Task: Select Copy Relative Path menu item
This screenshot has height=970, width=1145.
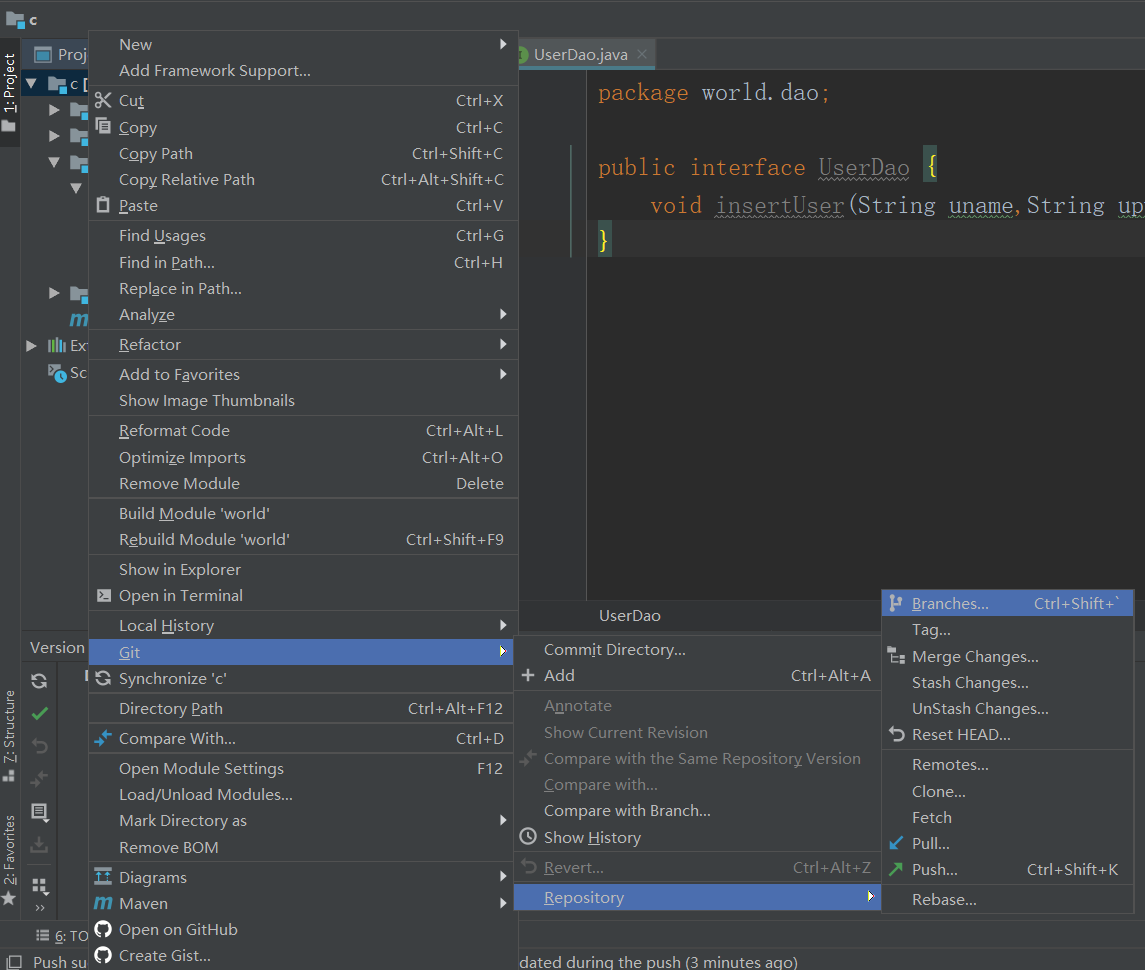Action: pyautogui.click(x=303, y=180)
